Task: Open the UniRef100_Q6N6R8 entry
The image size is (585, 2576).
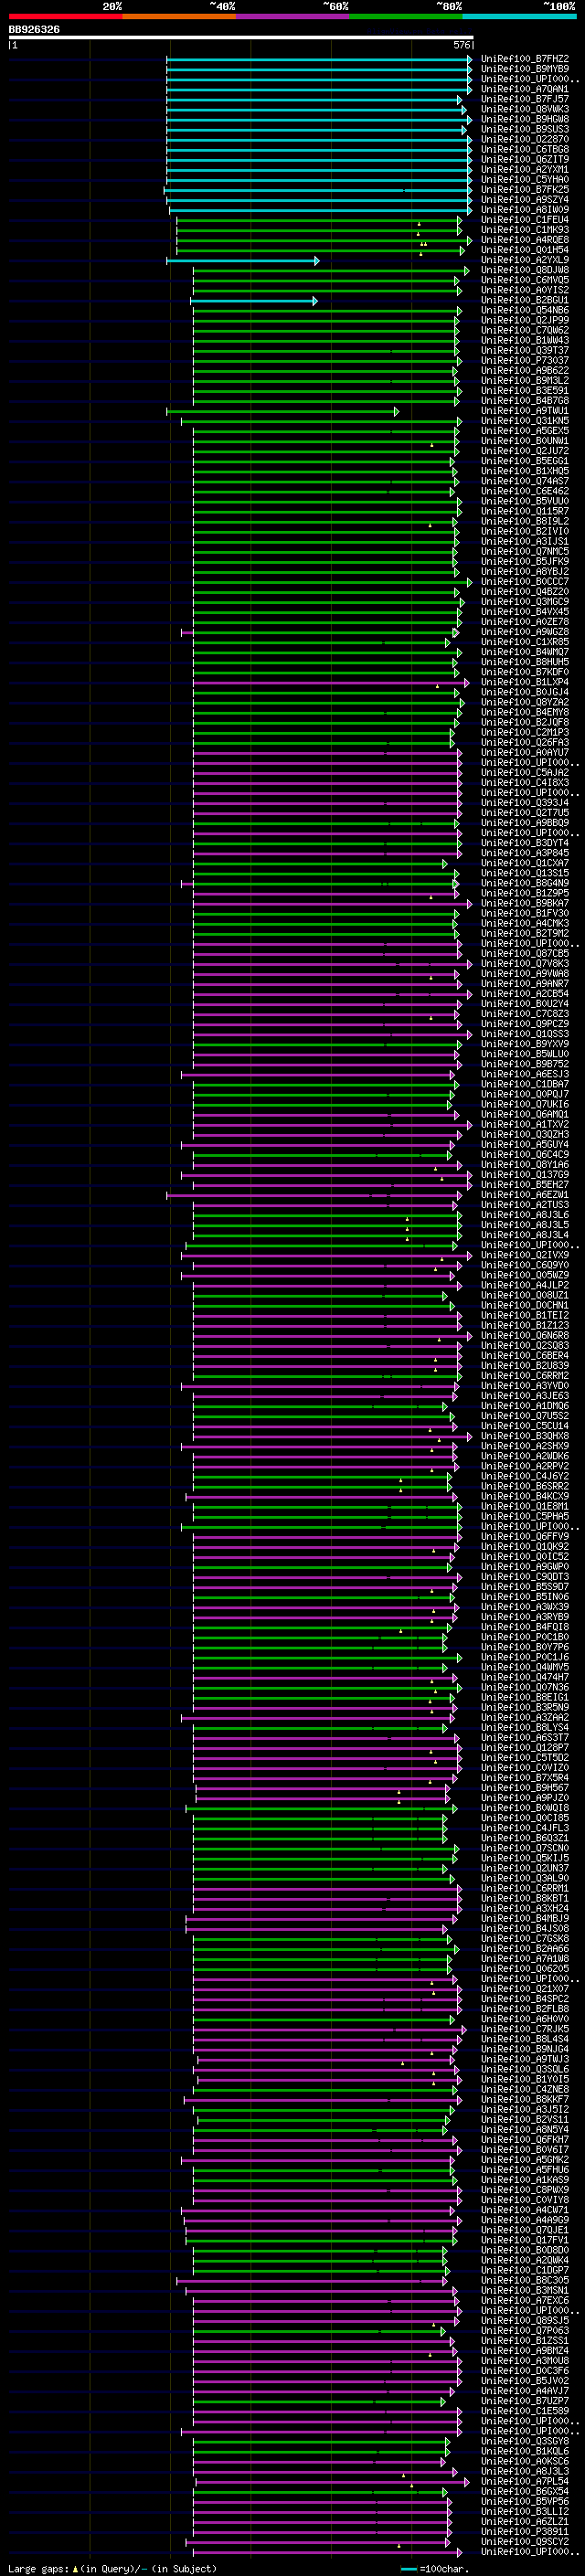Action: 525,1336
